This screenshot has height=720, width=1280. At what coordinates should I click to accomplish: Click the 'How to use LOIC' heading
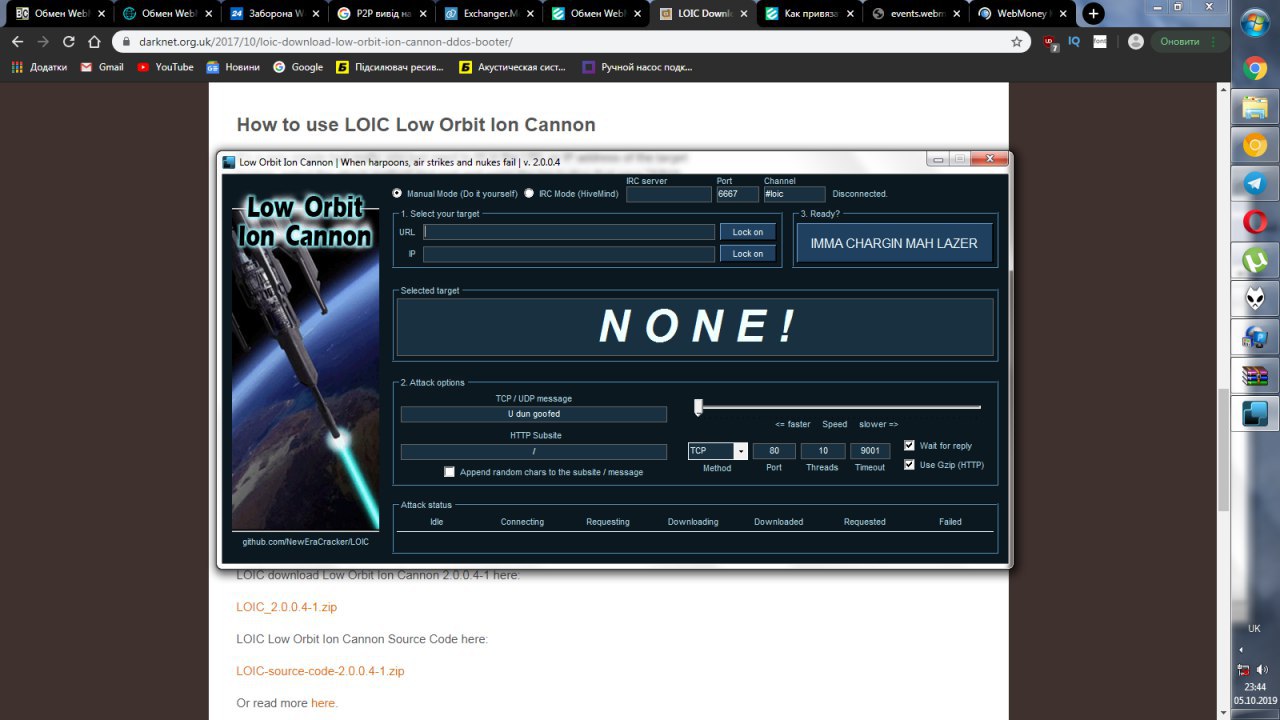pyautogui.click(x=416, y=125)
